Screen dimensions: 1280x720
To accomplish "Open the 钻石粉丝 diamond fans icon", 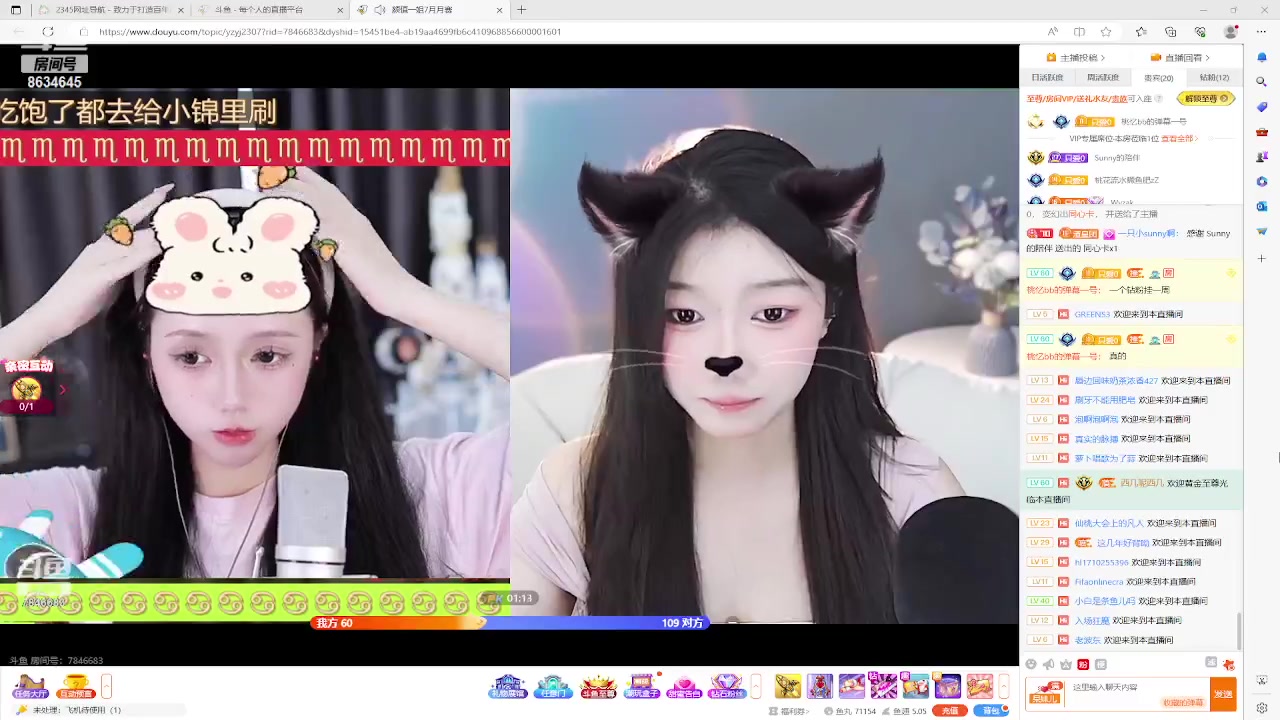I will 727,686.
